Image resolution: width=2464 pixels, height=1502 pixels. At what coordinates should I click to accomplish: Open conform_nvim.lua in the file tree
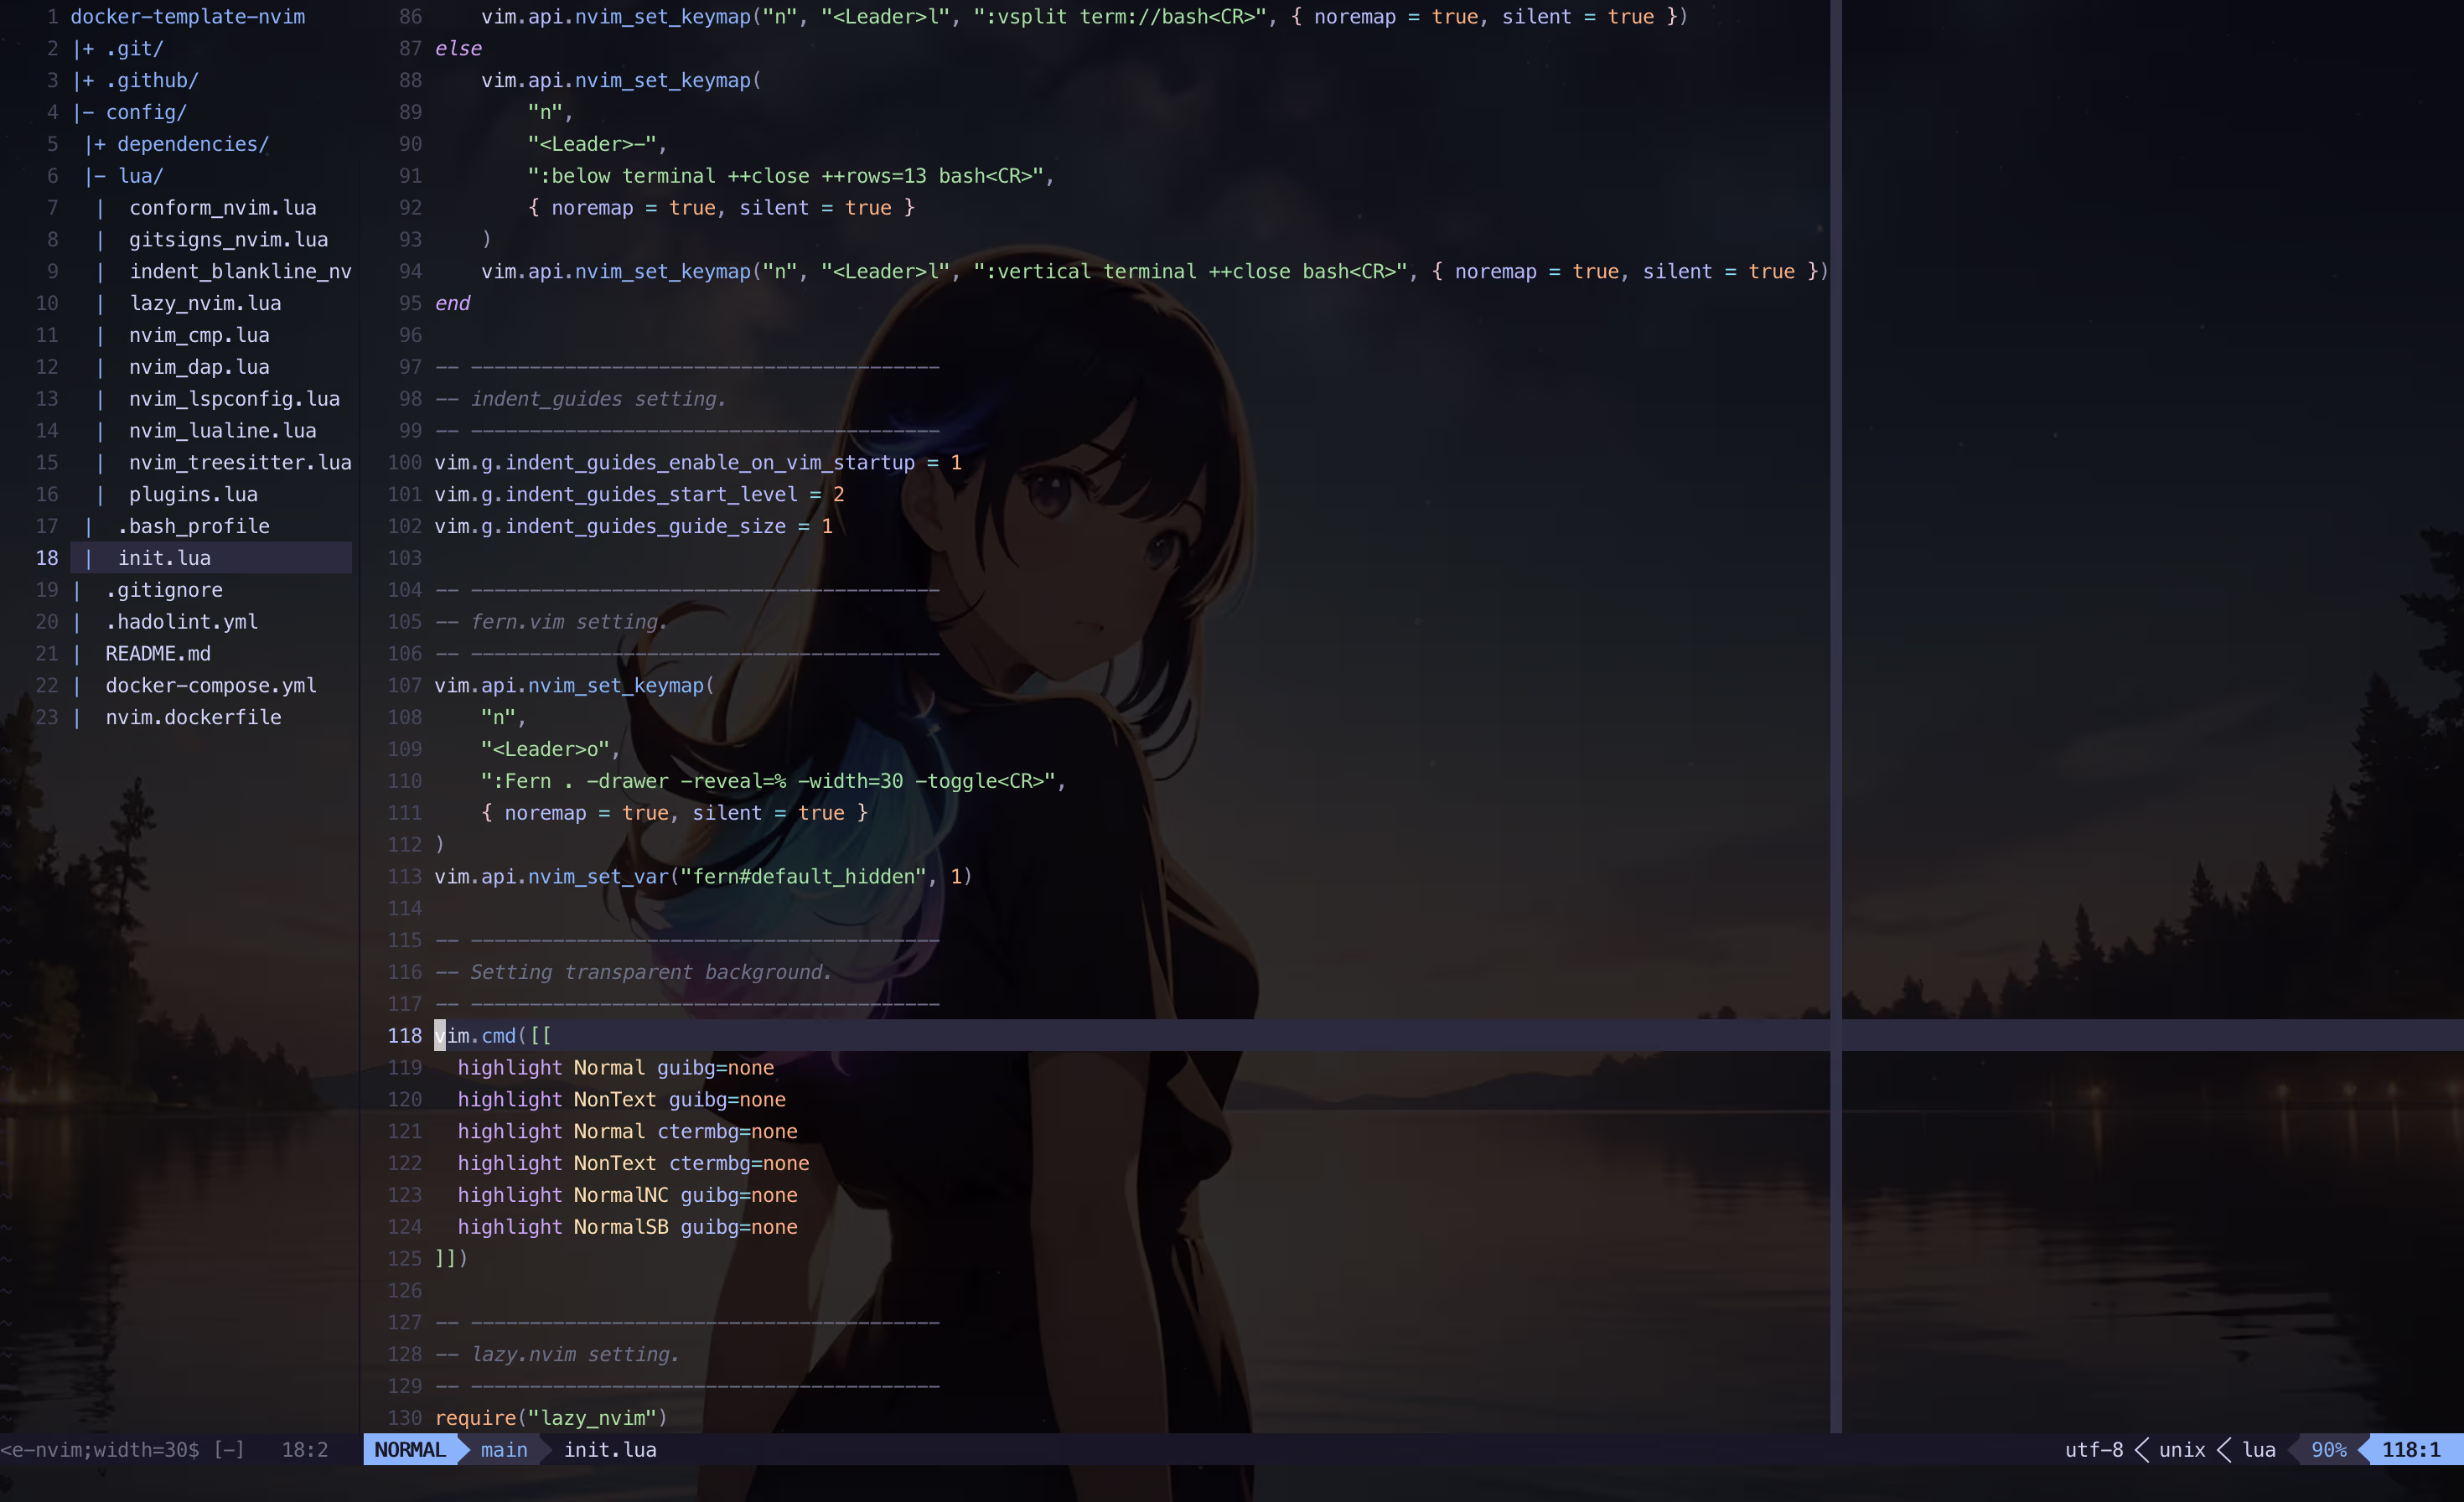point(222,207)
